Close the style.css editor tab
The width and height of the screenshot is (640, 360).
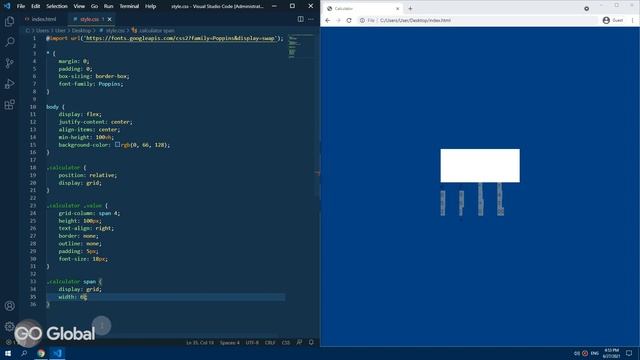click(109, 19)
